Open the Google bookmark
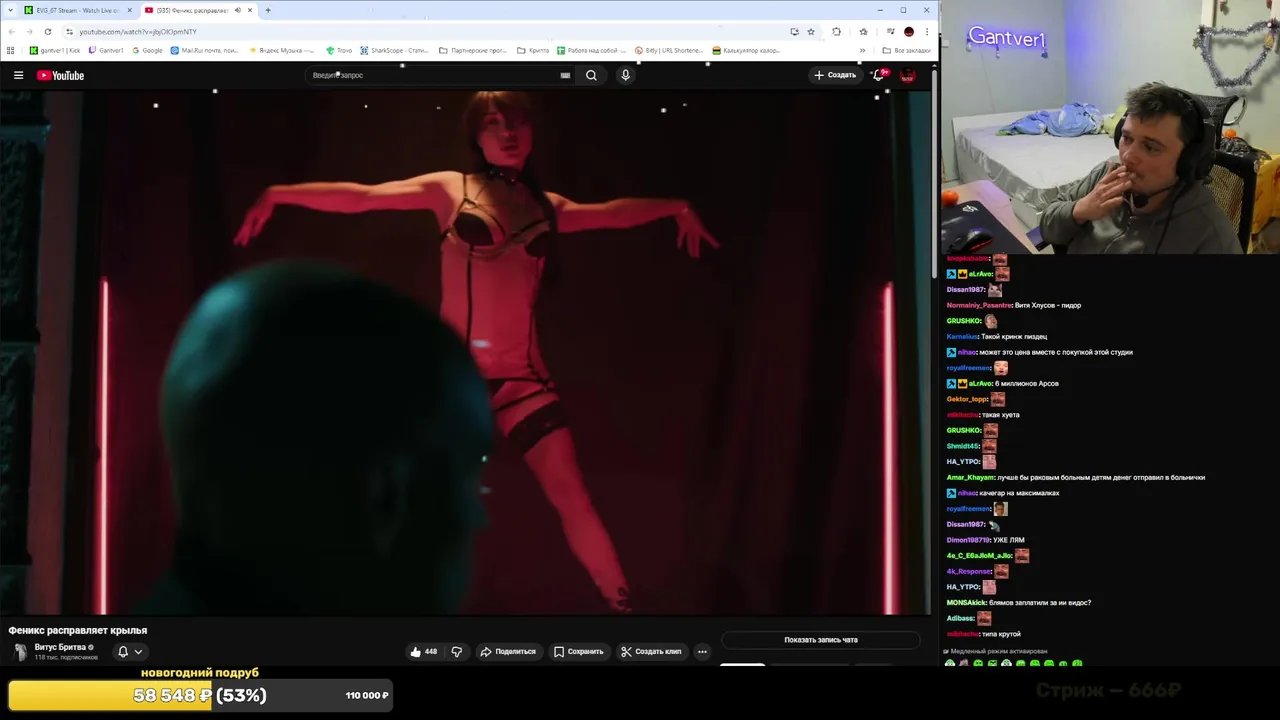 pos(147,50)
